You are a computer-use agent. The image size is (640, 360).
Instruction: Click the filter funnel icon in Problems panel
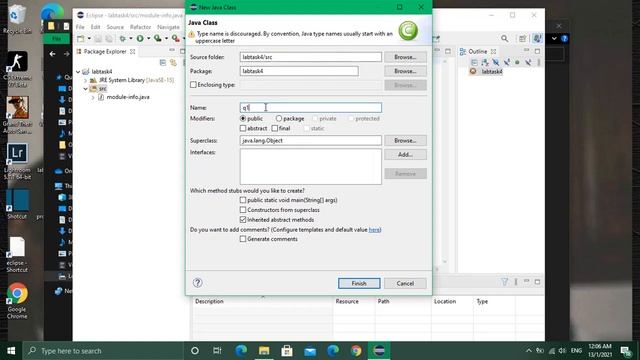[505, 282]
